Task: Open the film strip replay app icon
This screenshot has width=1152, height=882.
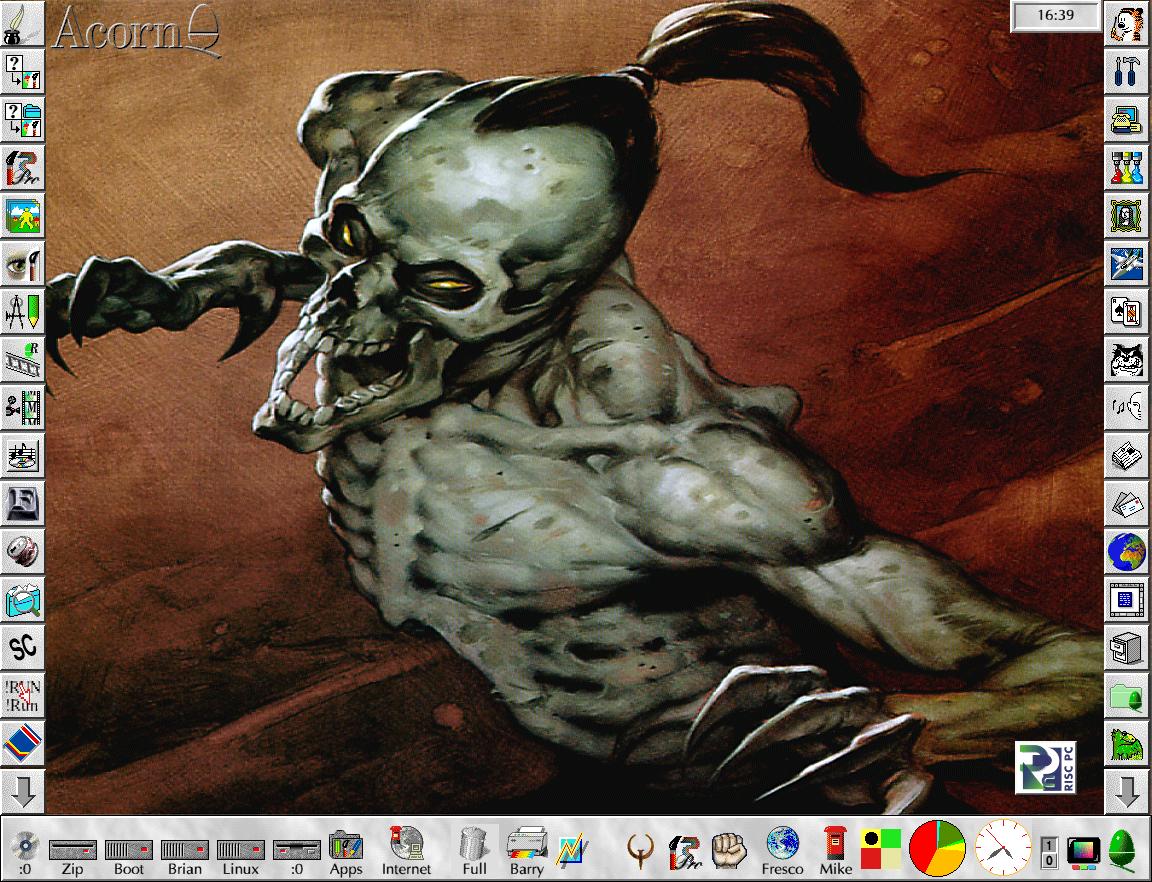Action: pyautogui.click(x=22, y=360)
